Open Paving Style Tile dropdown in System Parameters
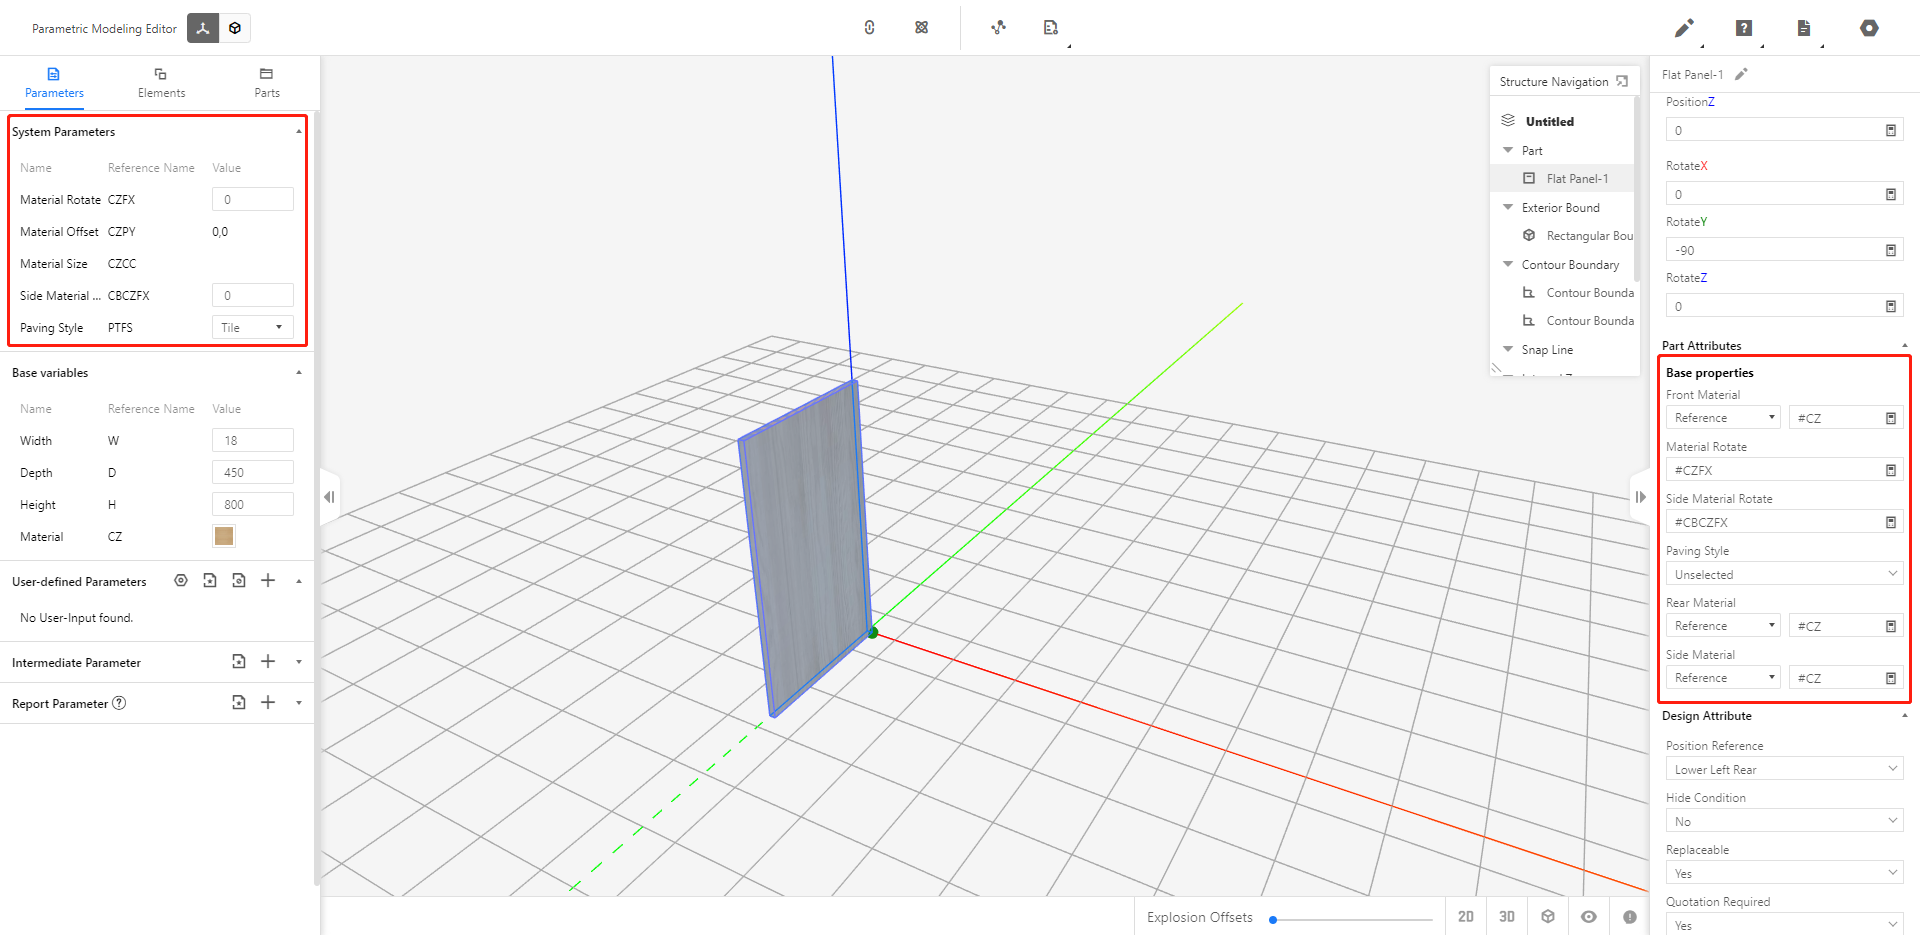This screenshot has height=935, width=1920. click(253, 327)
